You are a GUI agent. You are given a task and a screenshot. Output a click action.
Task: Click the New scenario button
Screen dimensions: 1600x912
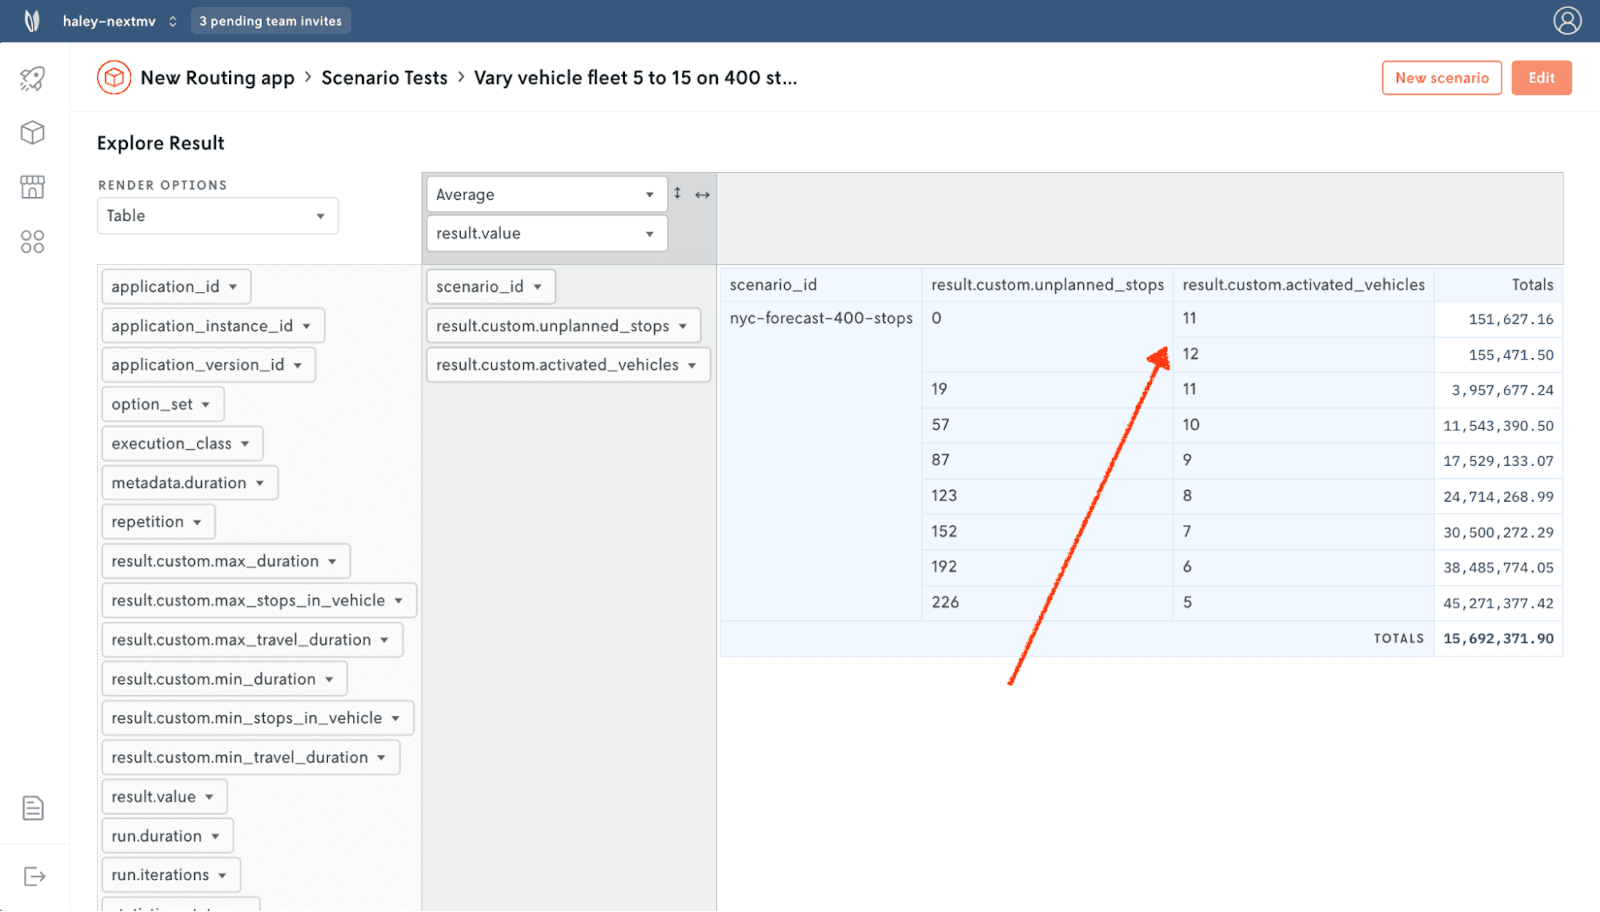coord(1442,78)
